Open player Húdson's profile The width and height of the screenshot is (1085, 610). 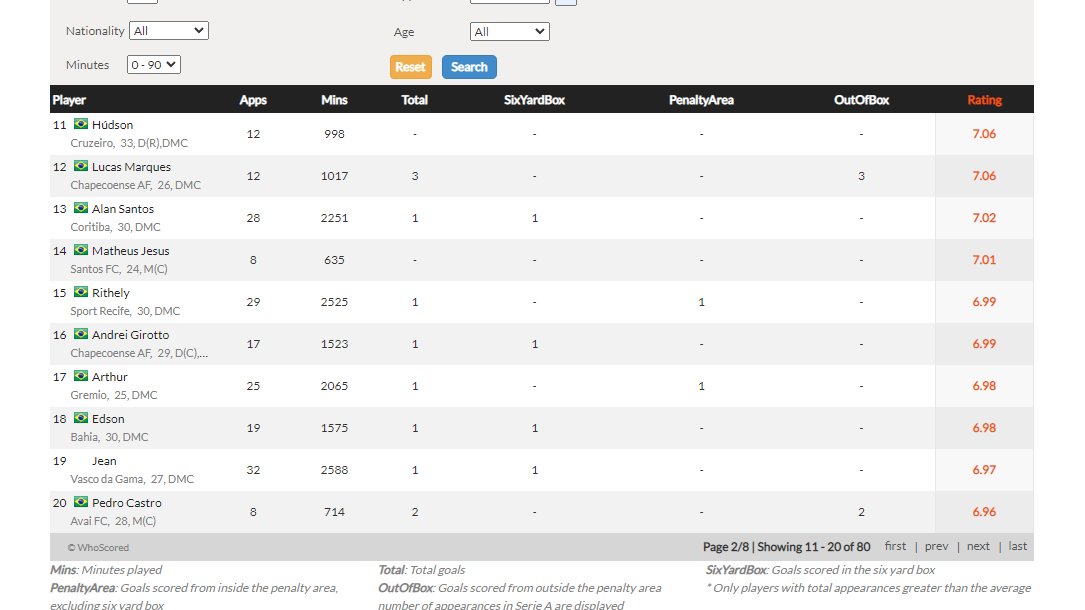(112, 124)
